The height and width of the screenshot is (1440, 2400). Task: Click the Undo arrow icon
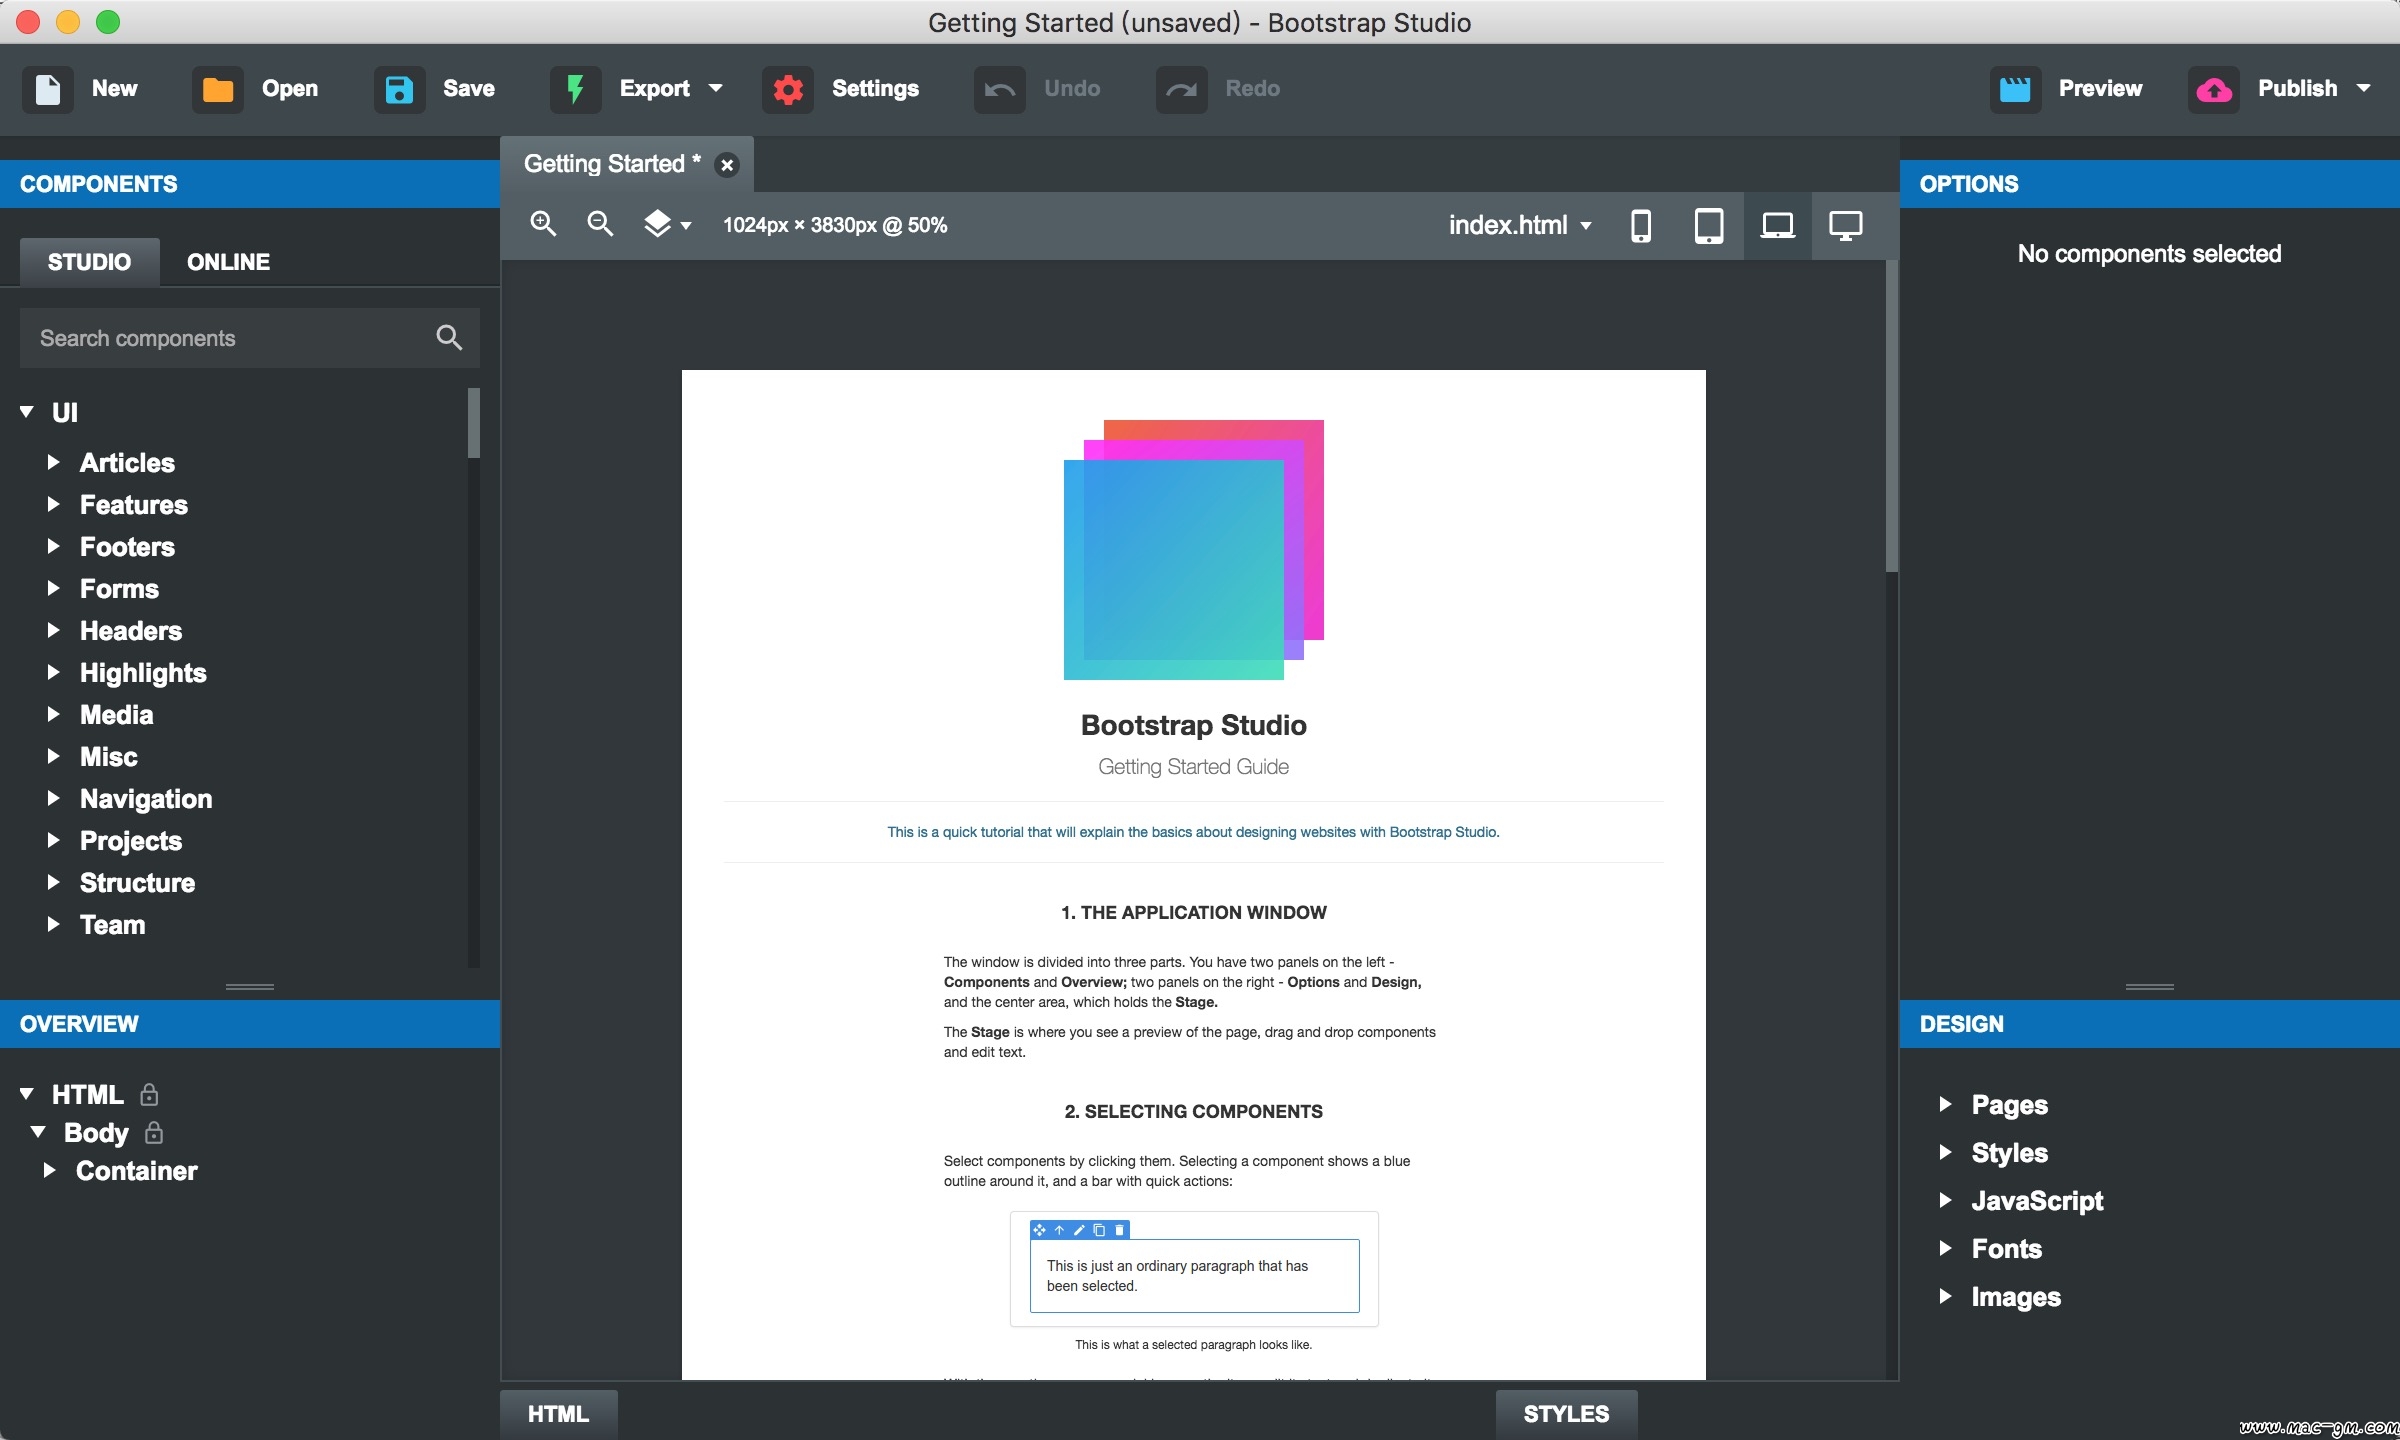tap(1000, 89)
